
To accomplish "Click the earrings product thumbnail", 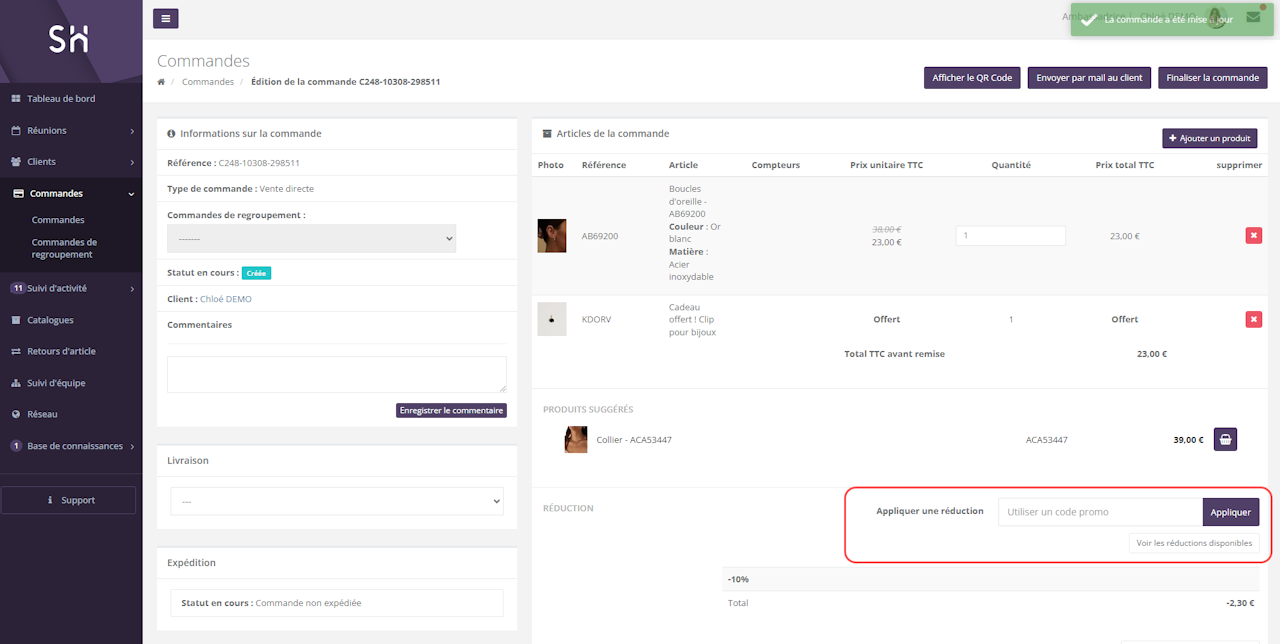I will click(x=551, y=236).
